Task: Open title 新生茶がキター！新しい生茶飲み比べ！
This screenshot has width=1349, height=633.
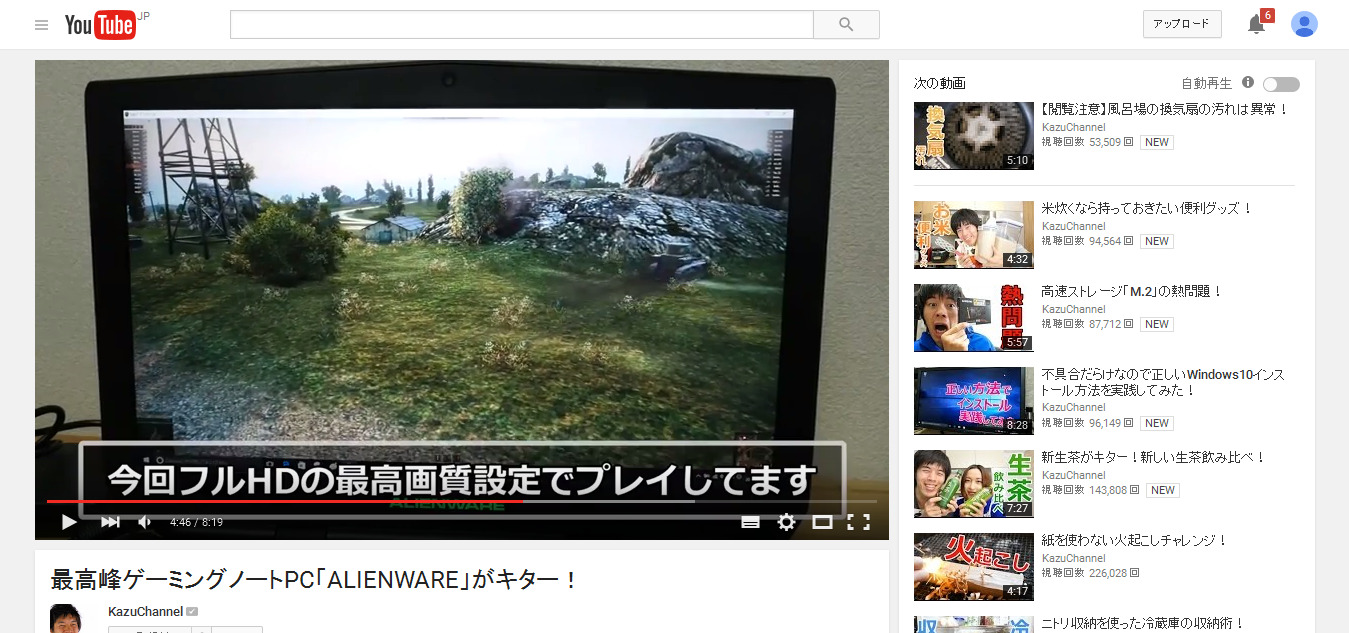Action: (1154, 457)
